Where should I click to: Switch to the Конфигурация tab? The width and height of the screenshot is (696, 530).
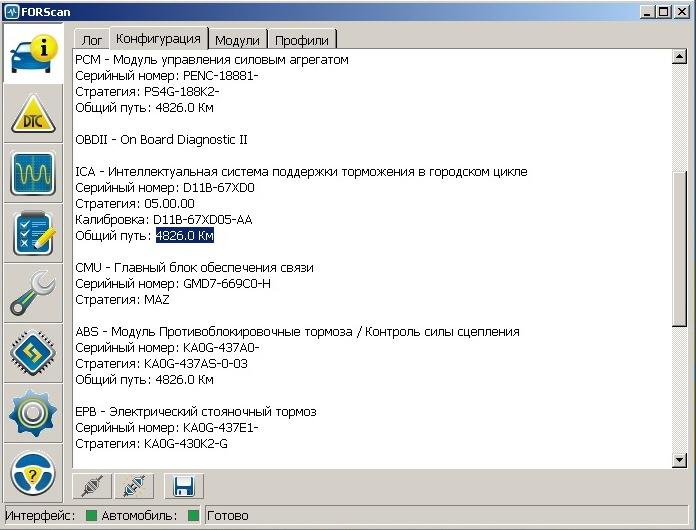coord(158,39)
